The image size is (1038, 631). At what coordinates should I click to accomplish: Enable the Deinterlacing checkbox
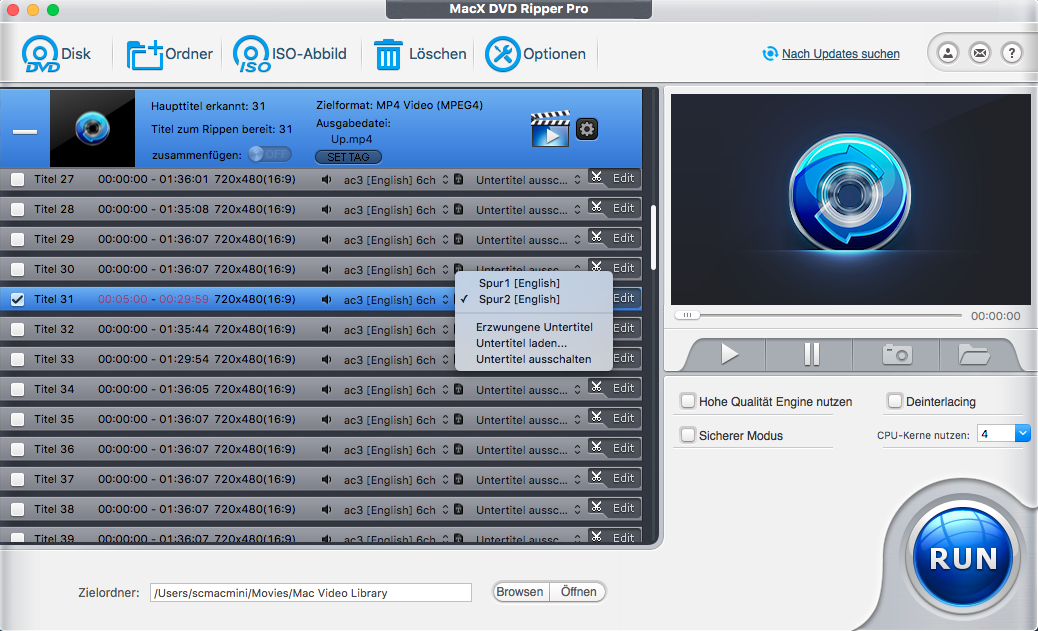point(895,401)
